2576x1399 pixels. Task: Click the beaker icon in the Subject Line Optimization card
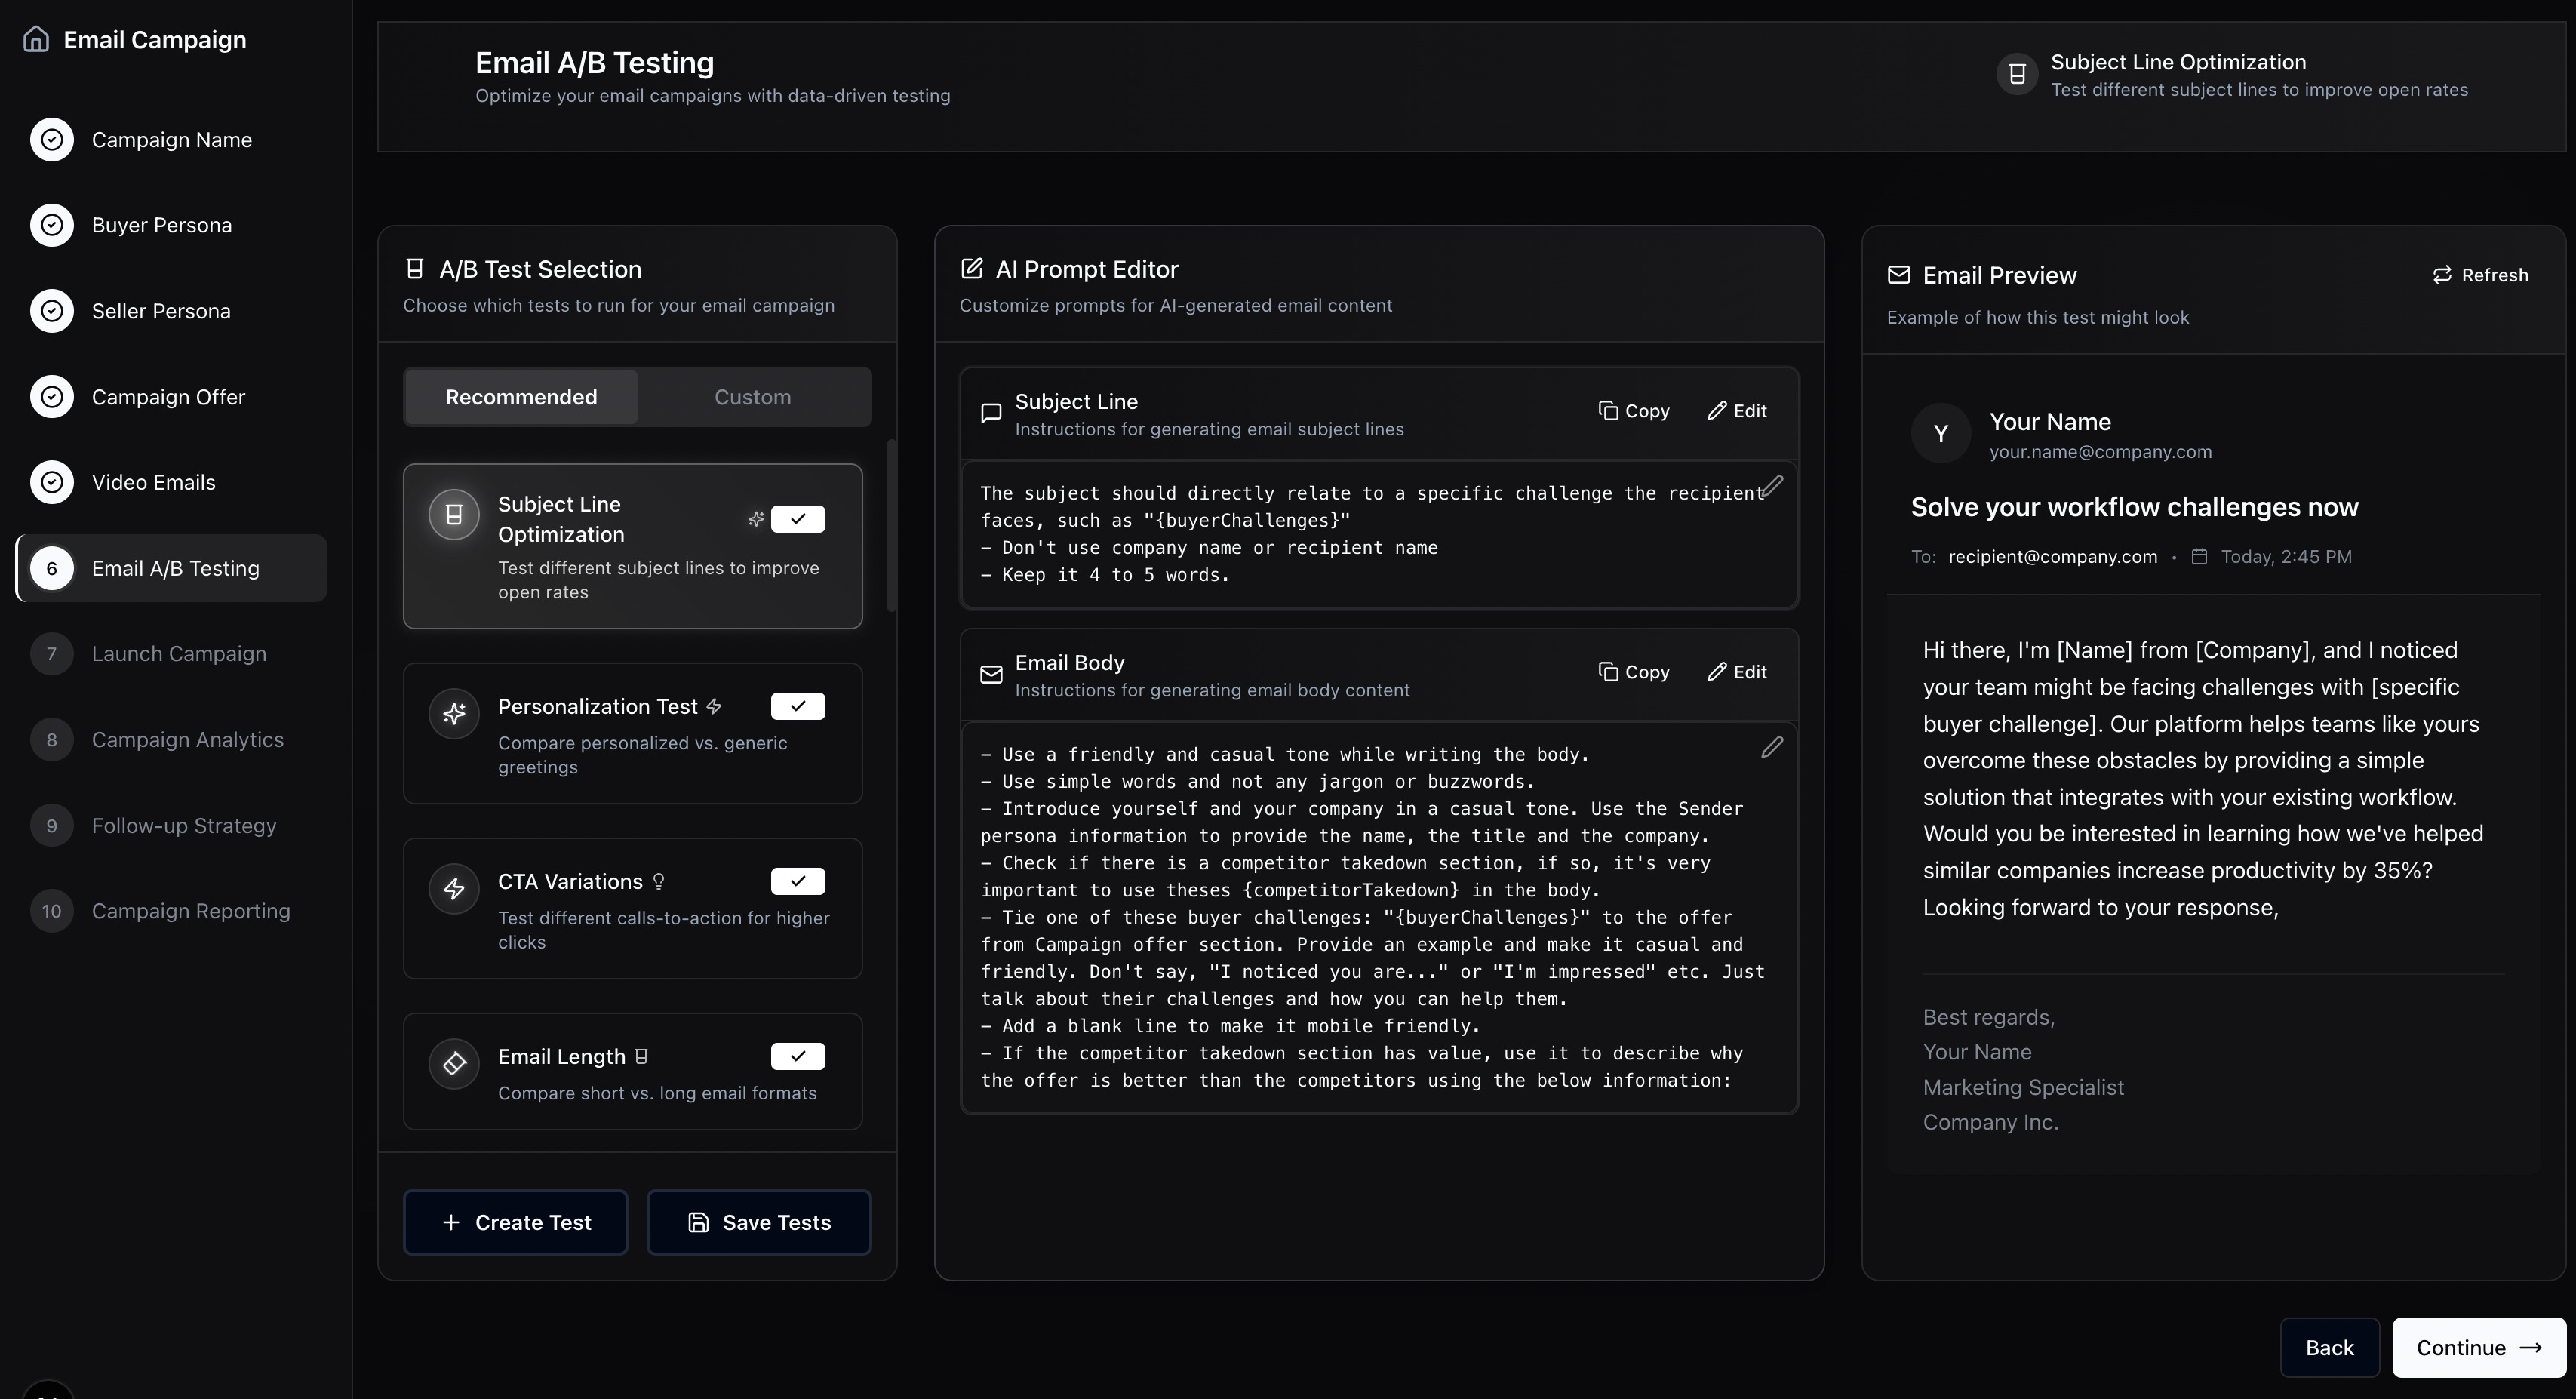(454, 515)
